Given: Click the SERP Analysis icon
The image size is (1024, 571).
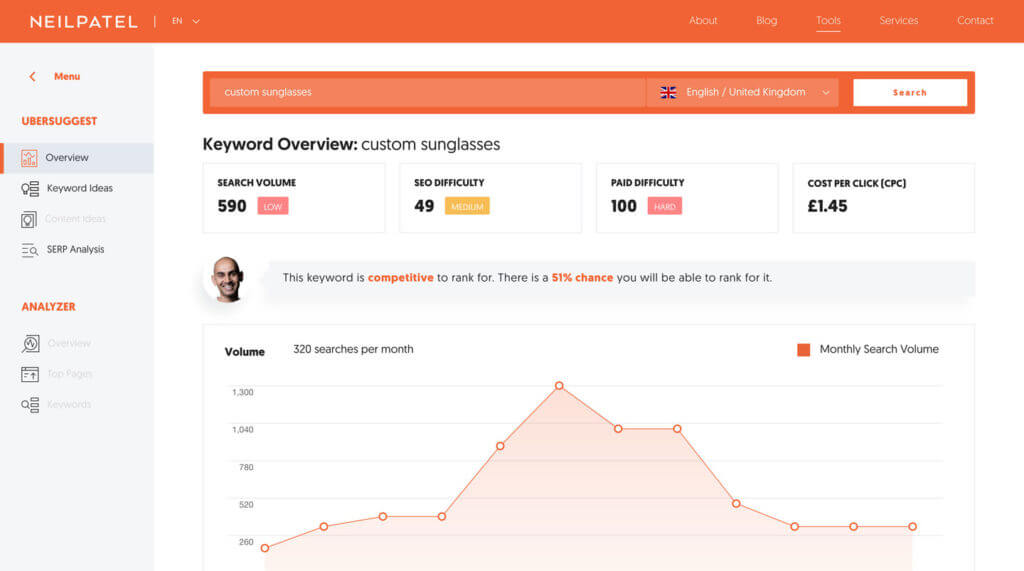Looking at the screenshot, I should click(x=29, y=250).
